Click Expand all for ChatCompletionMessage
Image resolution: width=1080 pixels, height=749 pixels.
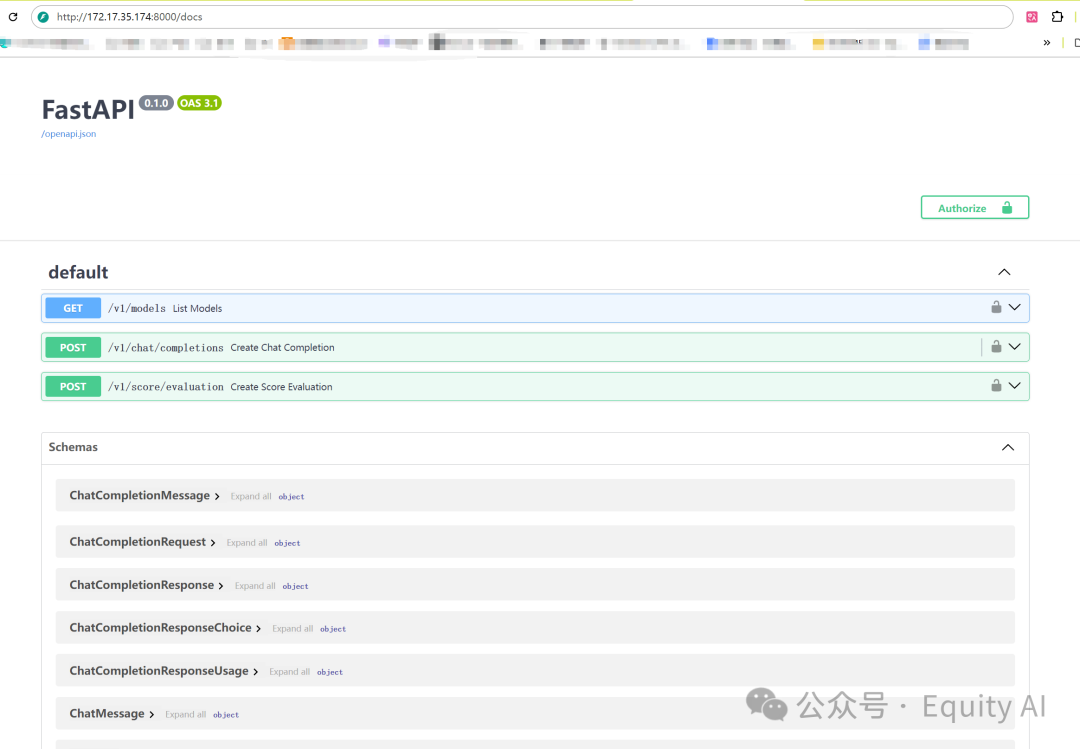coord(251,496)
